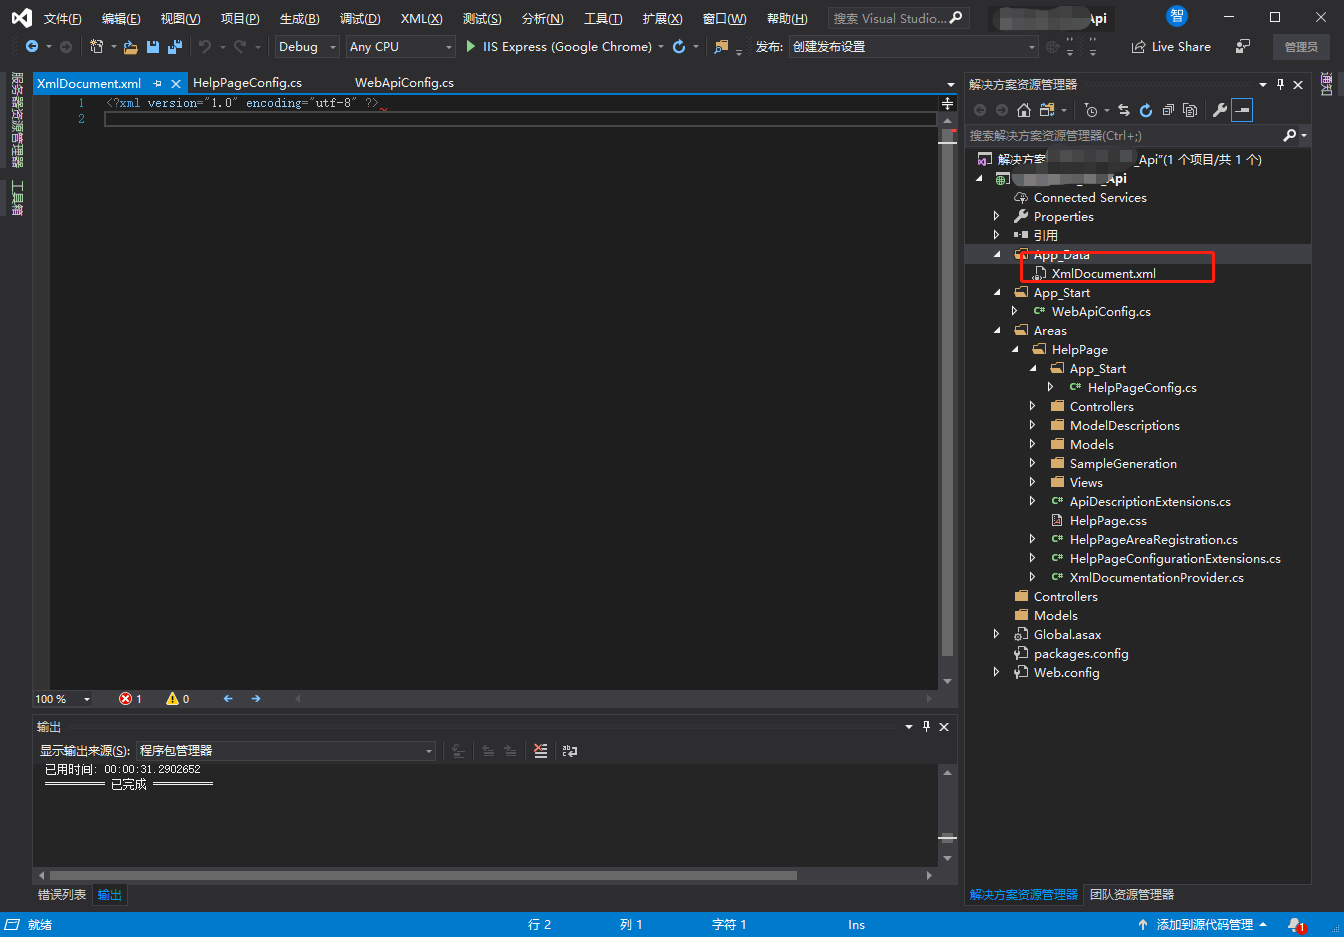This screenshot has height=937, width=1344.
Task: Switch to Team Explorer tab (团队资源管理器)
Action: pos(1132,895)
